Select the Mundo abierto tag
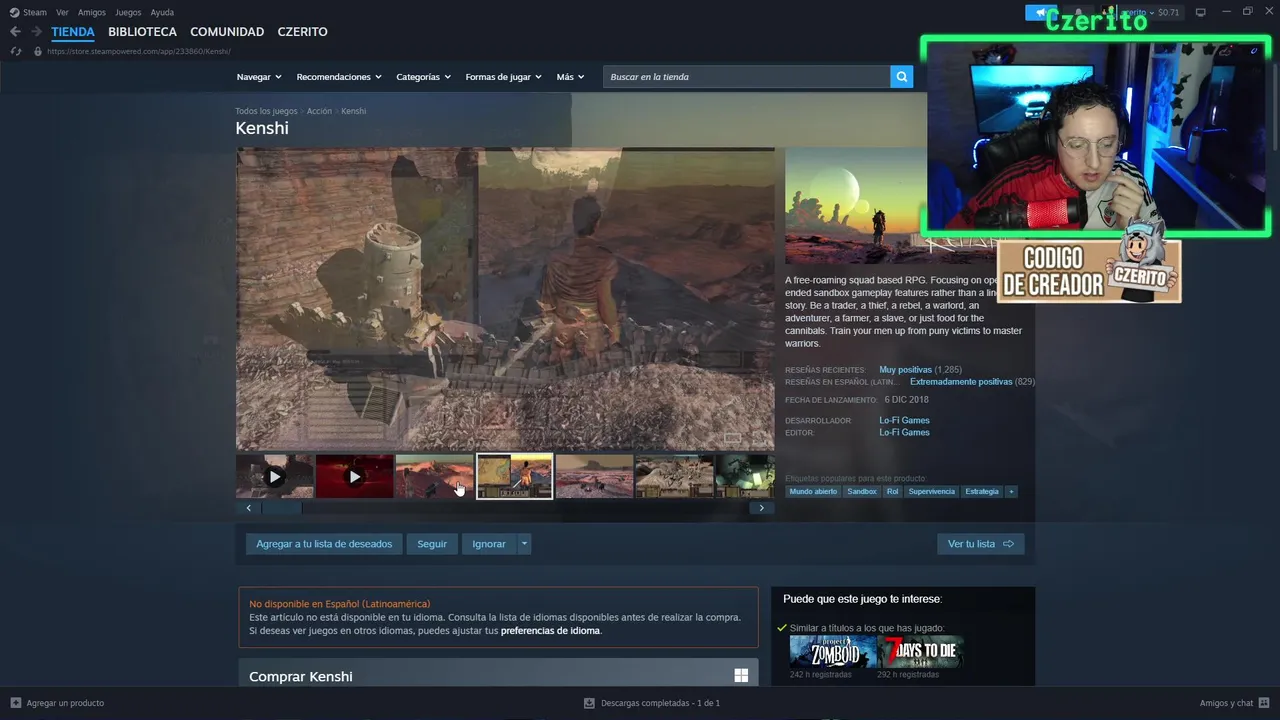1280x720 pixels. (x=813, y=492)
